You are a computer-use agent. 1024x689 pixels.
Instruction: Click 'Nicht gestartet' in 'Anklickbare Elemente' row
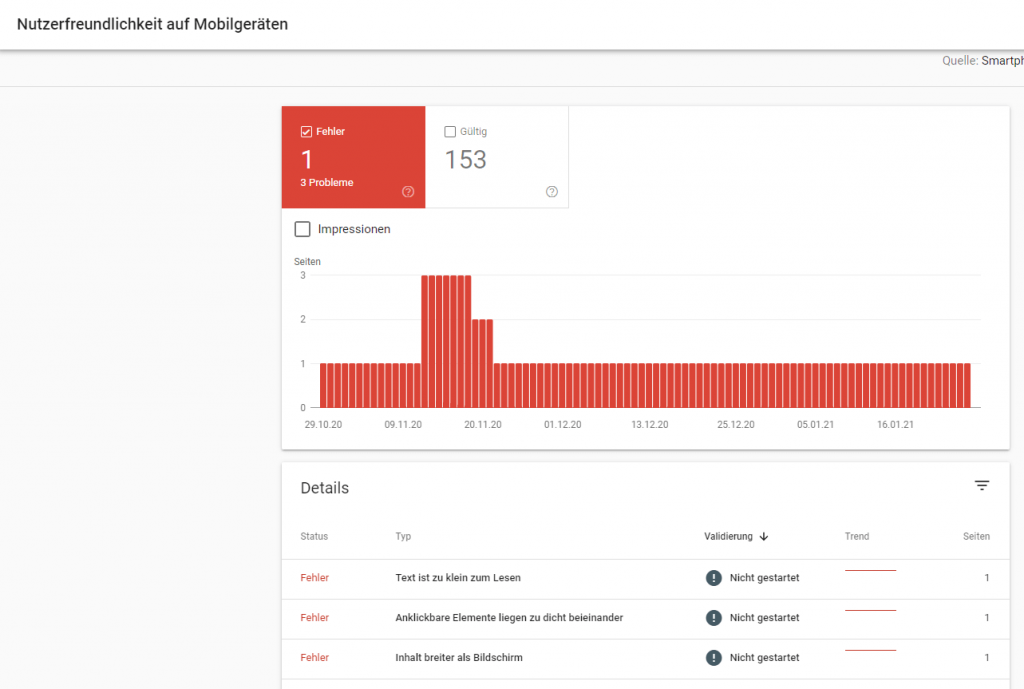764,617
